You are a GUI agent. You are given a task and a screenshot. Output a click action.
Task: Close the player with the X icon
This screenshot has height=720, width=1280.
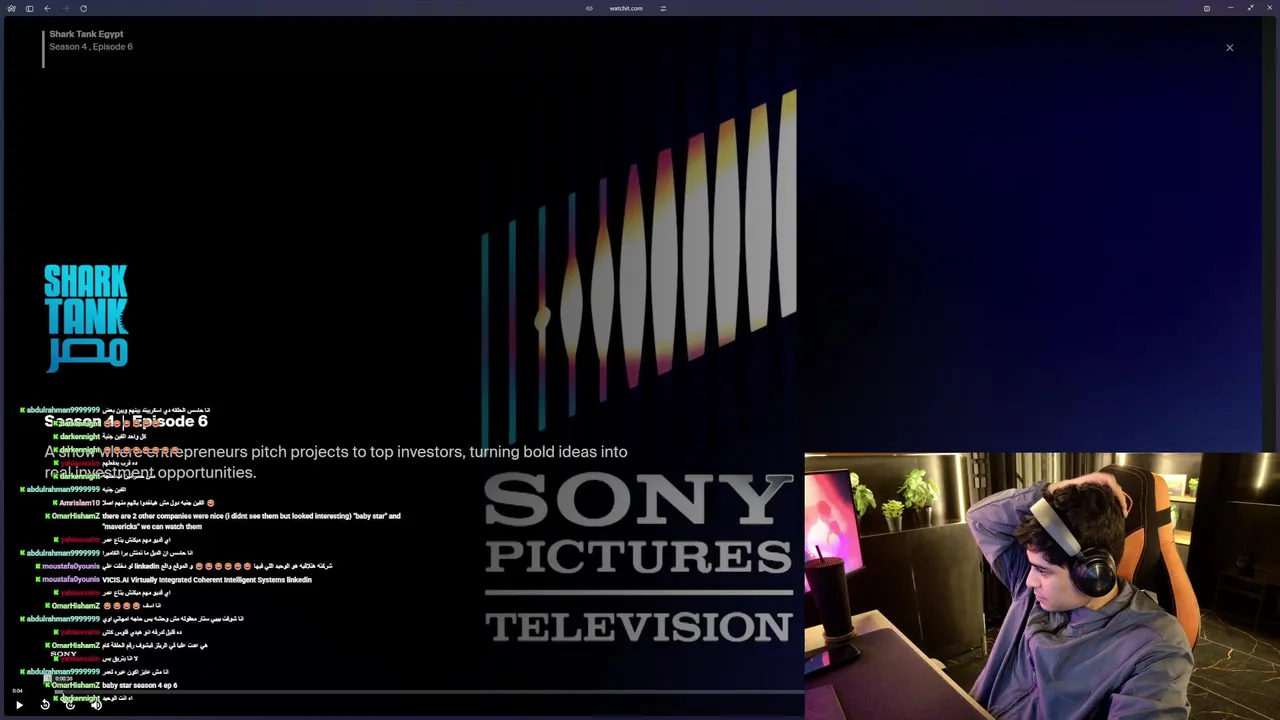point(1230,47)
